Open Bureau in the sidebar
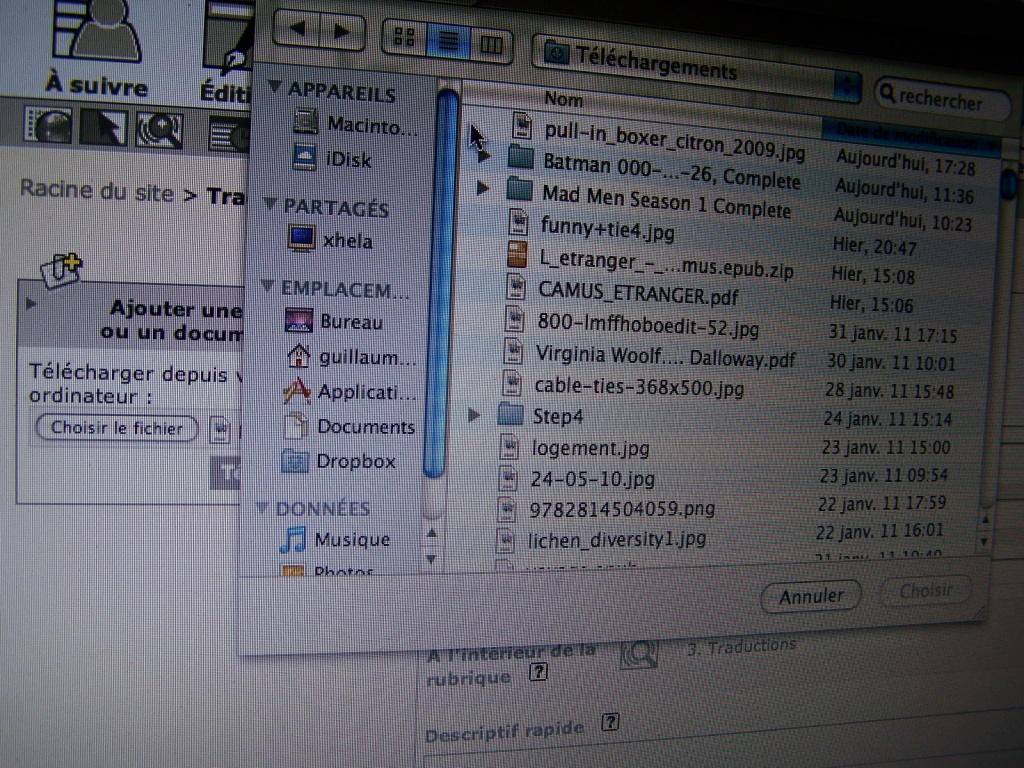Viewport: 1024px width, 768px height. pyautogui.click(x=334, y=321)
